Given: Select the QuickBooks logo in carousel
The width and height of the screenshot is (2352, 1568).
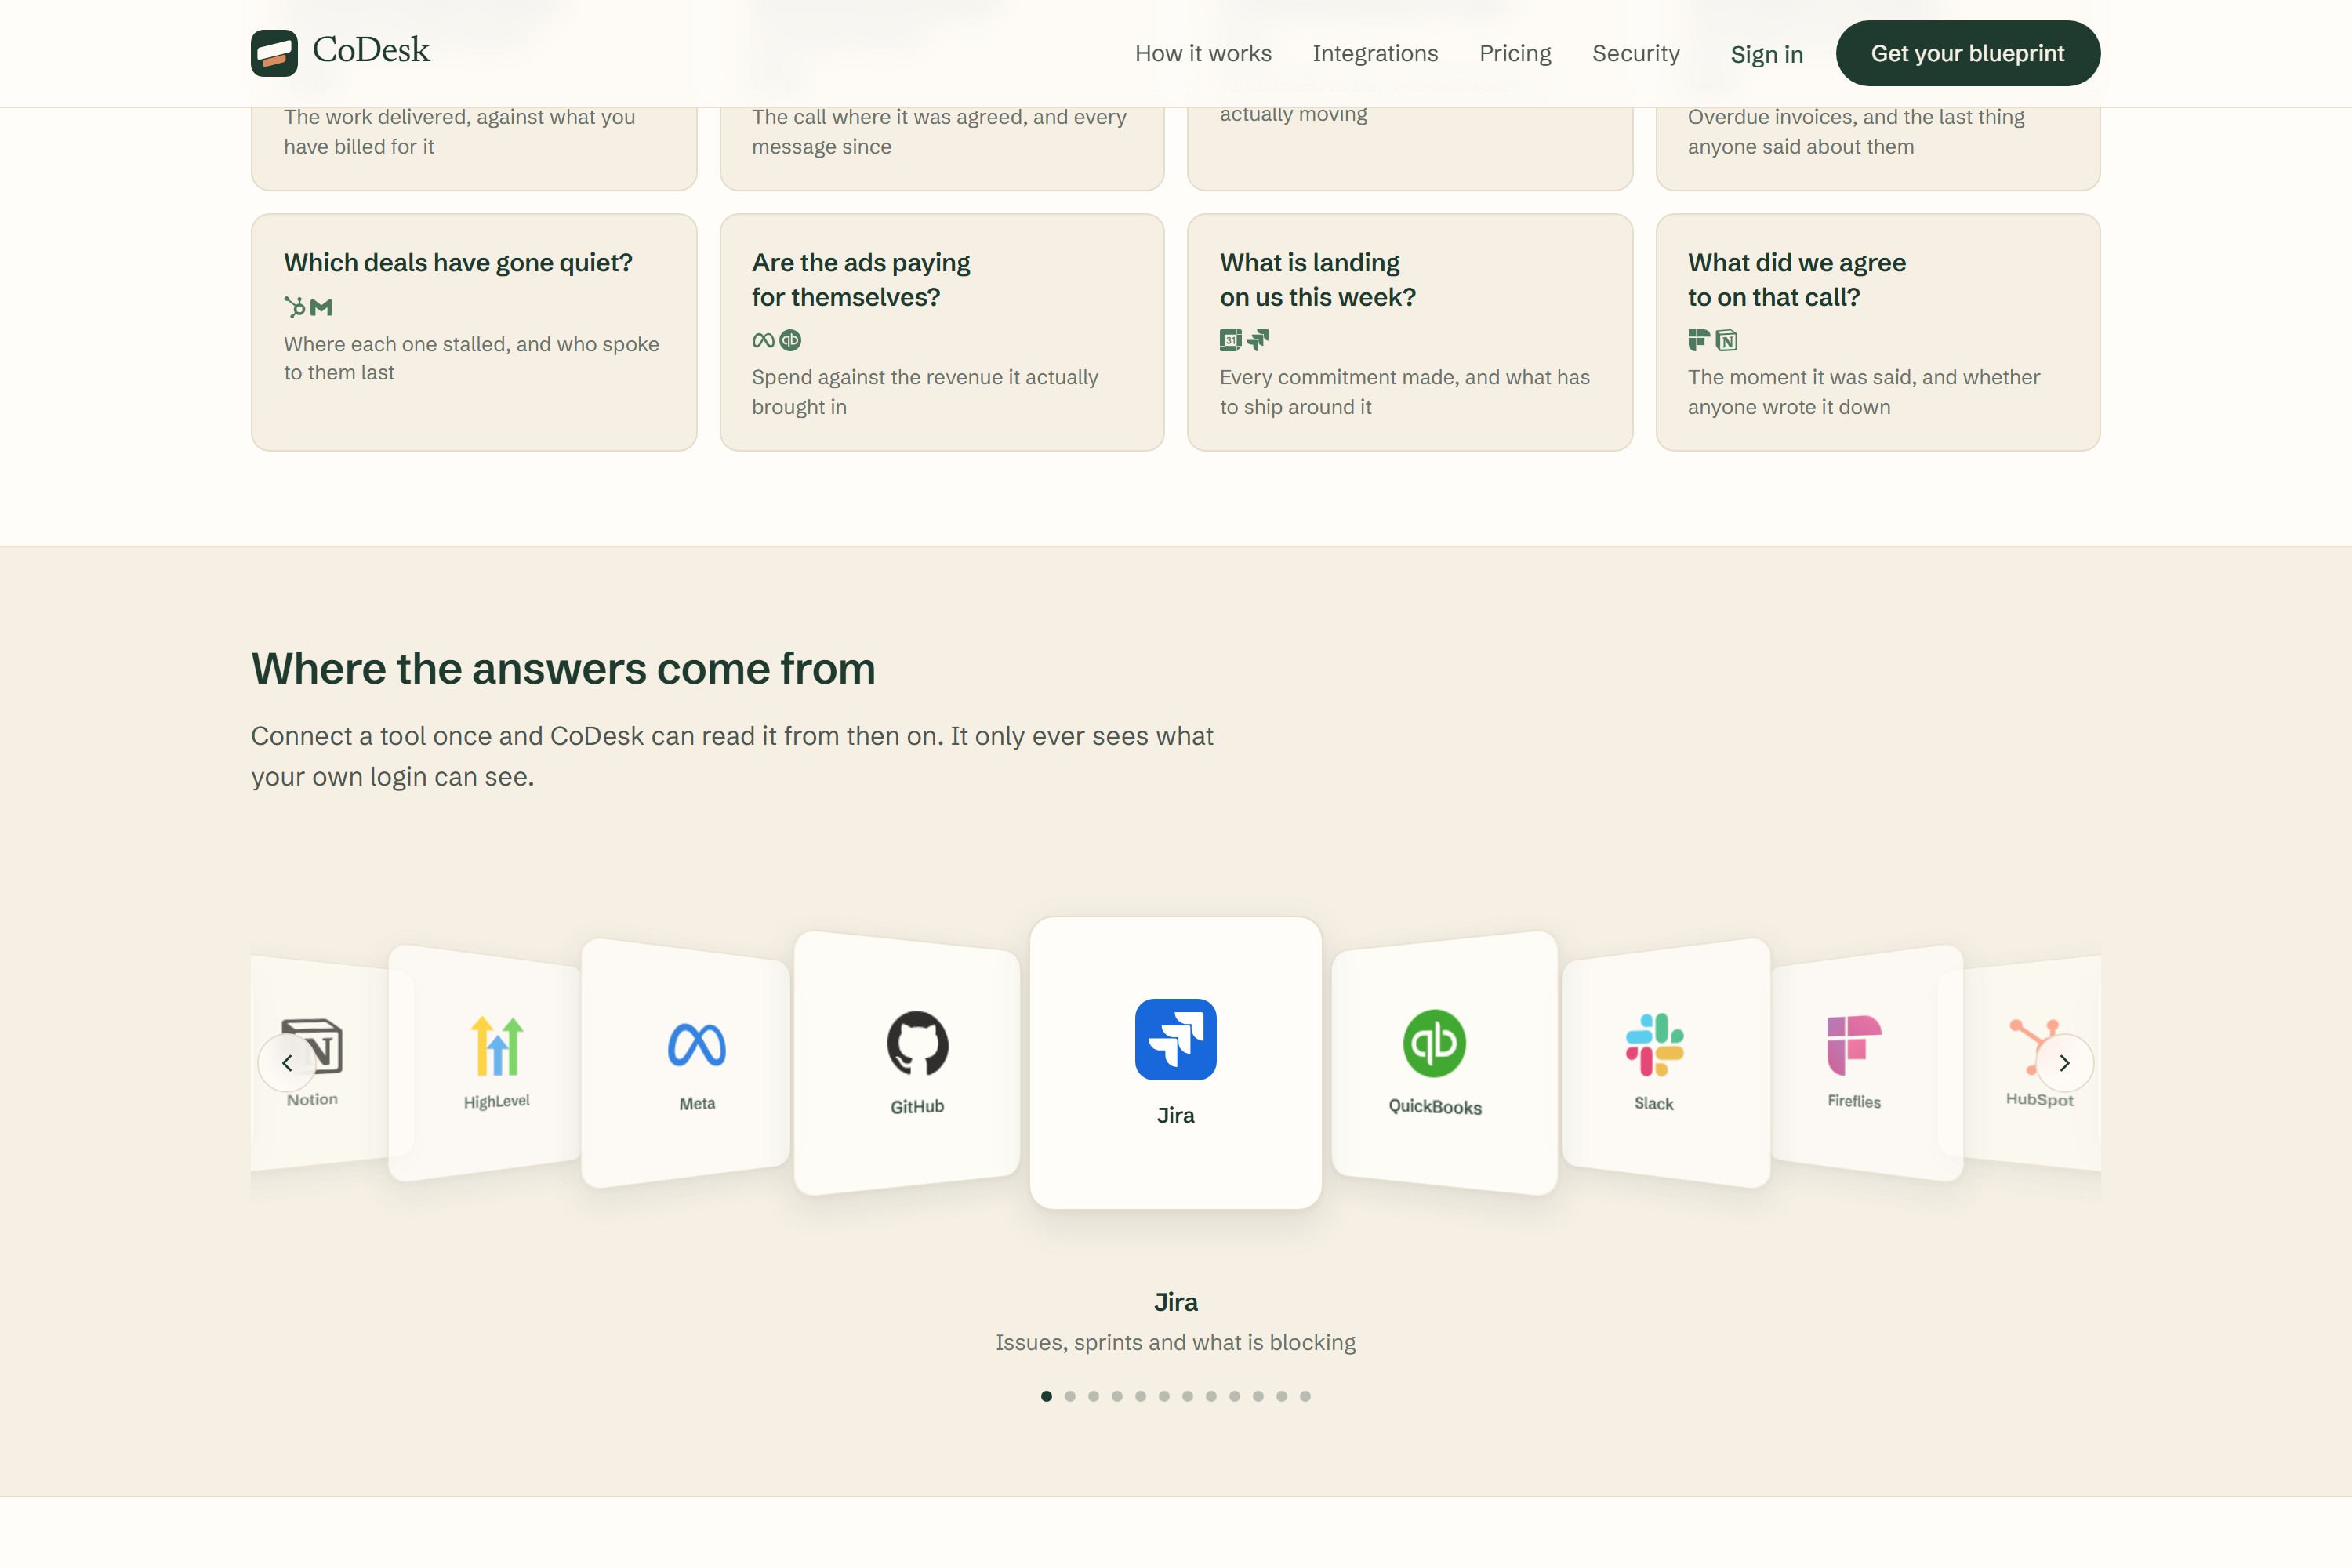Looking at the screenshot, I should point(1435,1043).
